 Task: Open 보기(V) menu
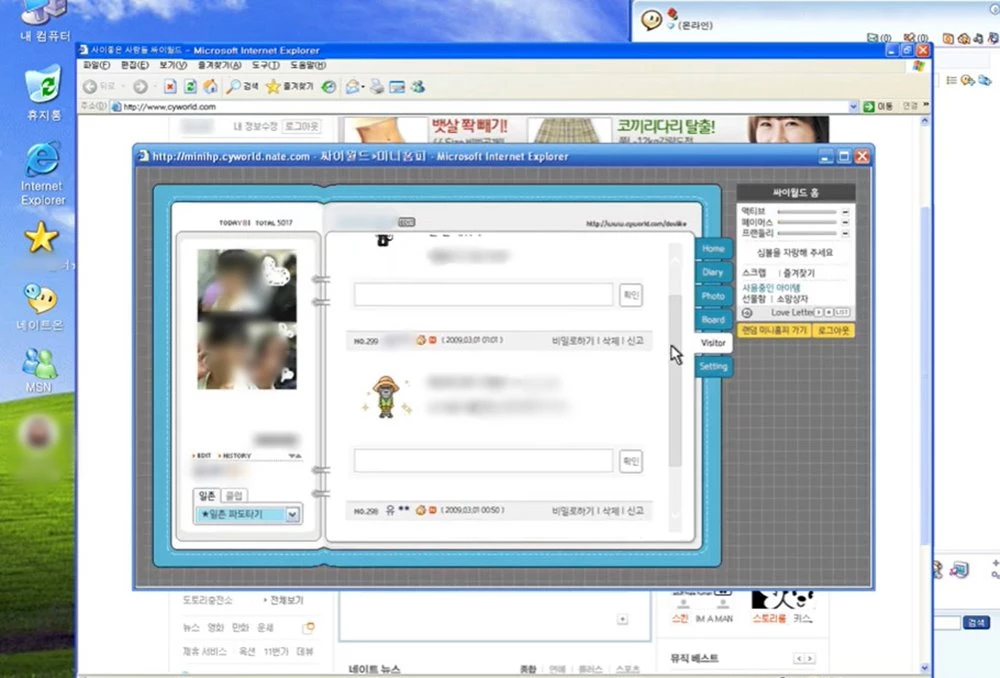173,65
